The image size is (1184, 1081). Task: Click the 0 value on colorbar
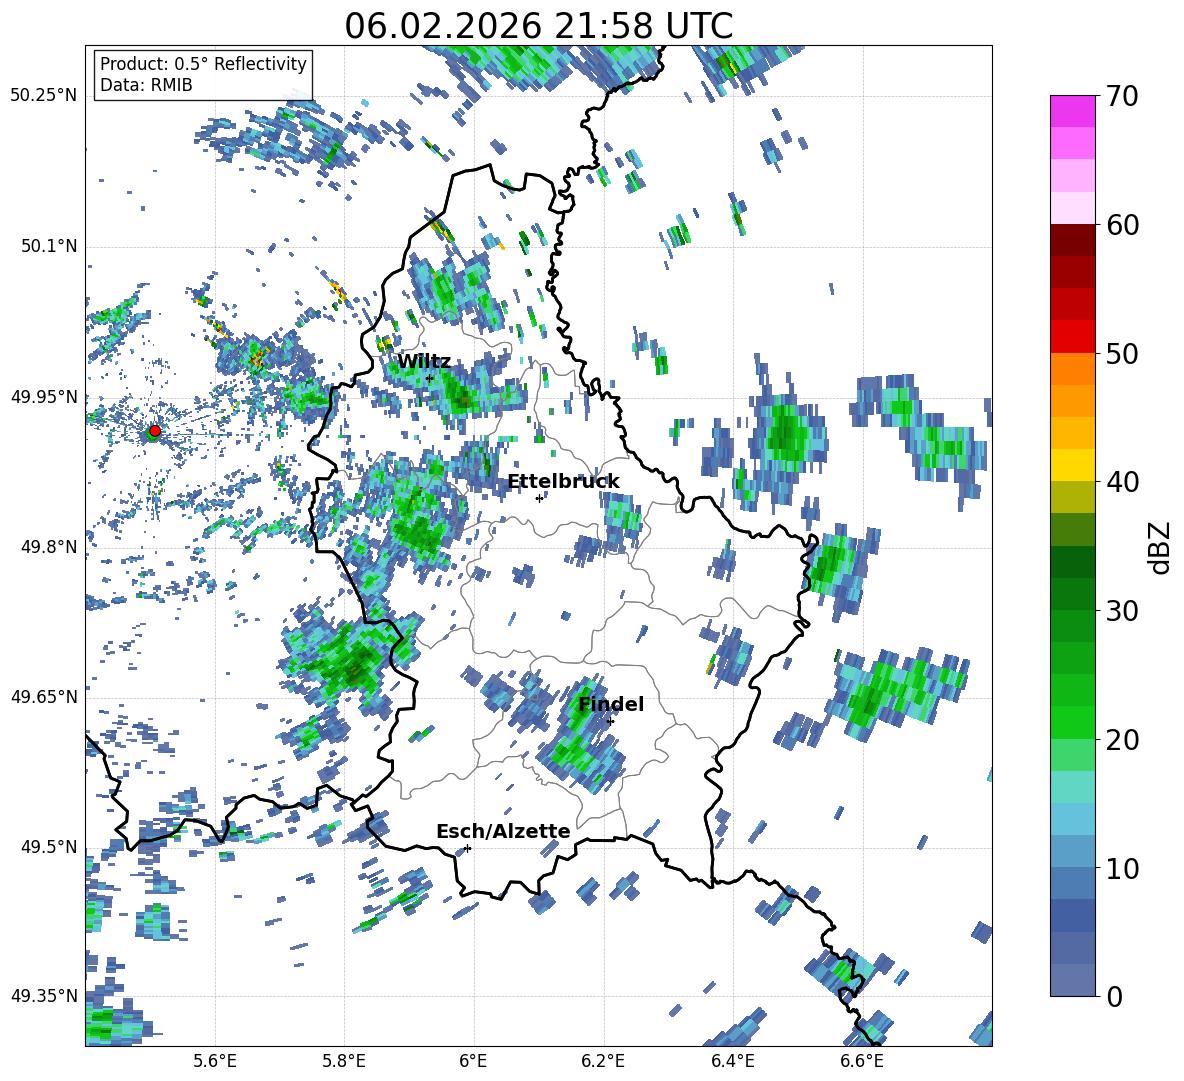pyautogui.click(x=1115, y=996)
